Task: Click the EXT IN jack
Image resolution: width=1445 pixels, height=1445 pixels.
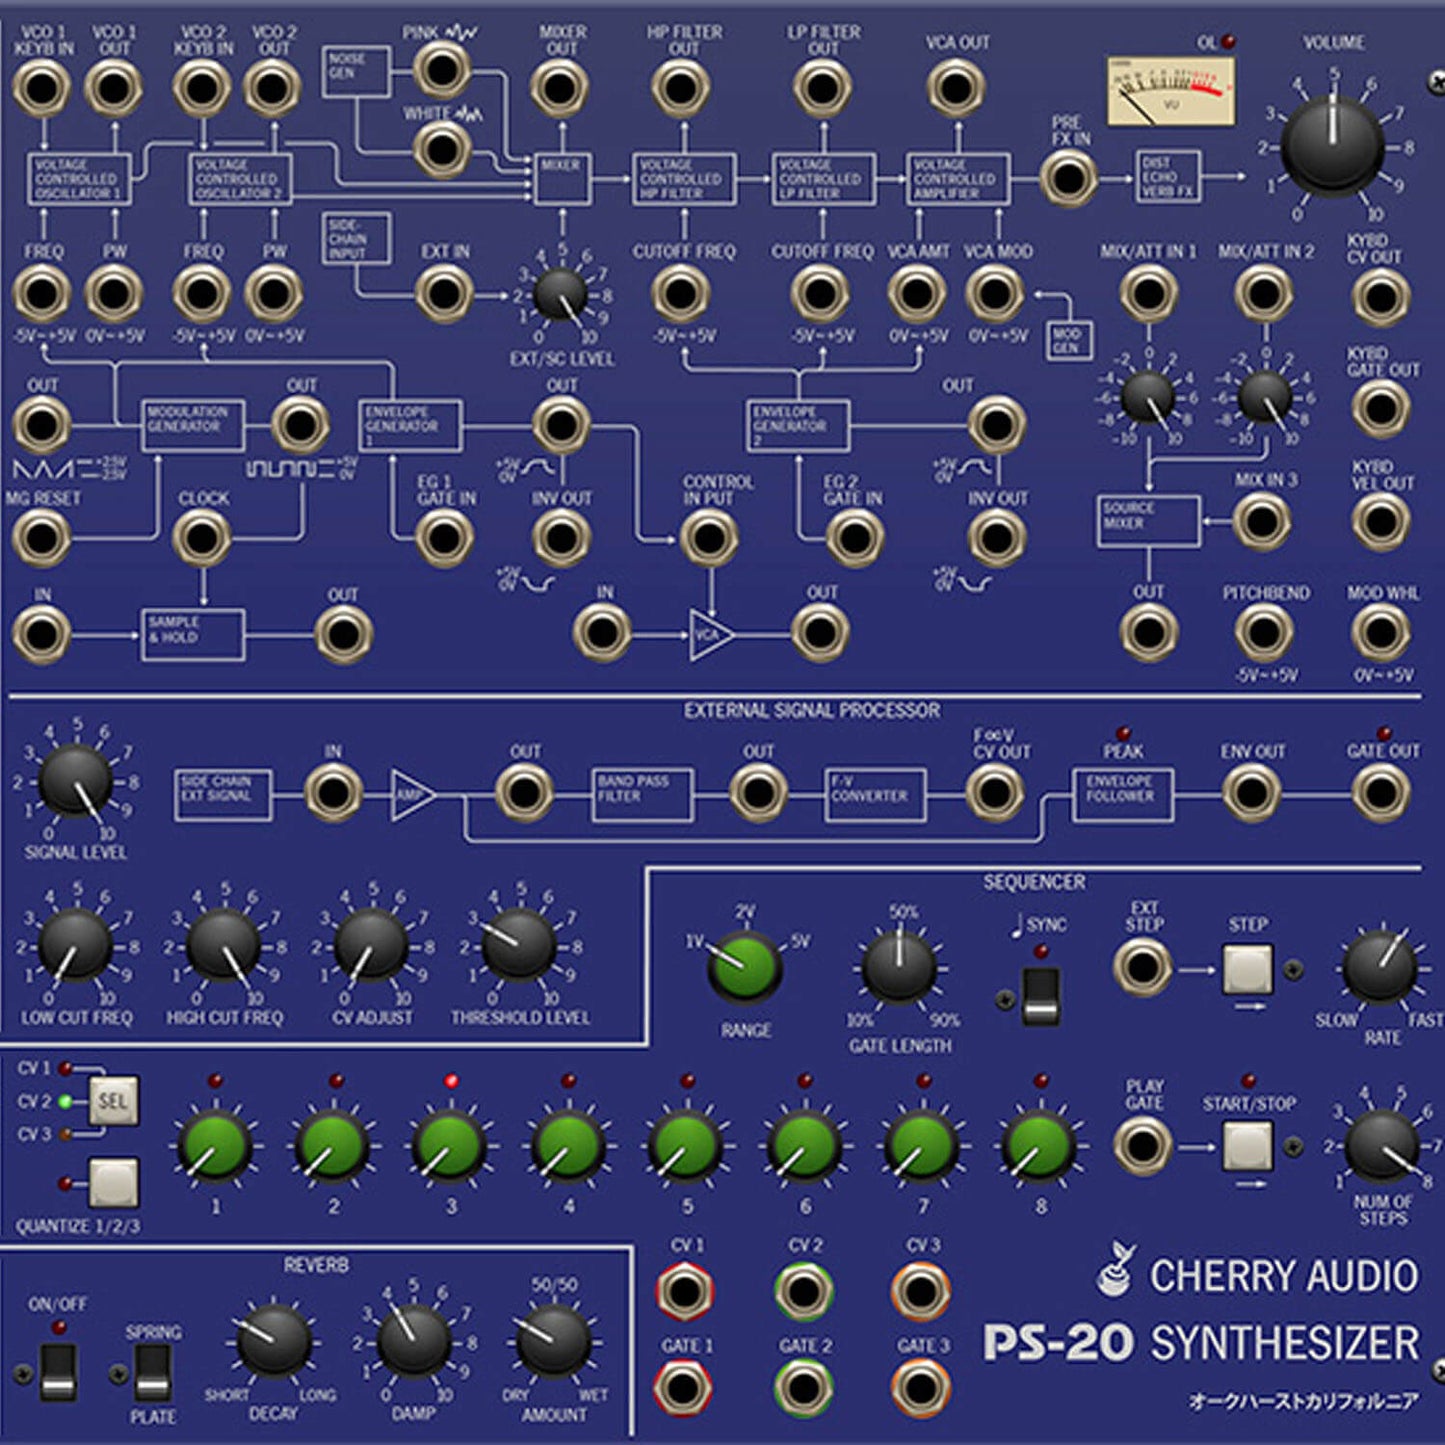Action: tap(444, 295)
